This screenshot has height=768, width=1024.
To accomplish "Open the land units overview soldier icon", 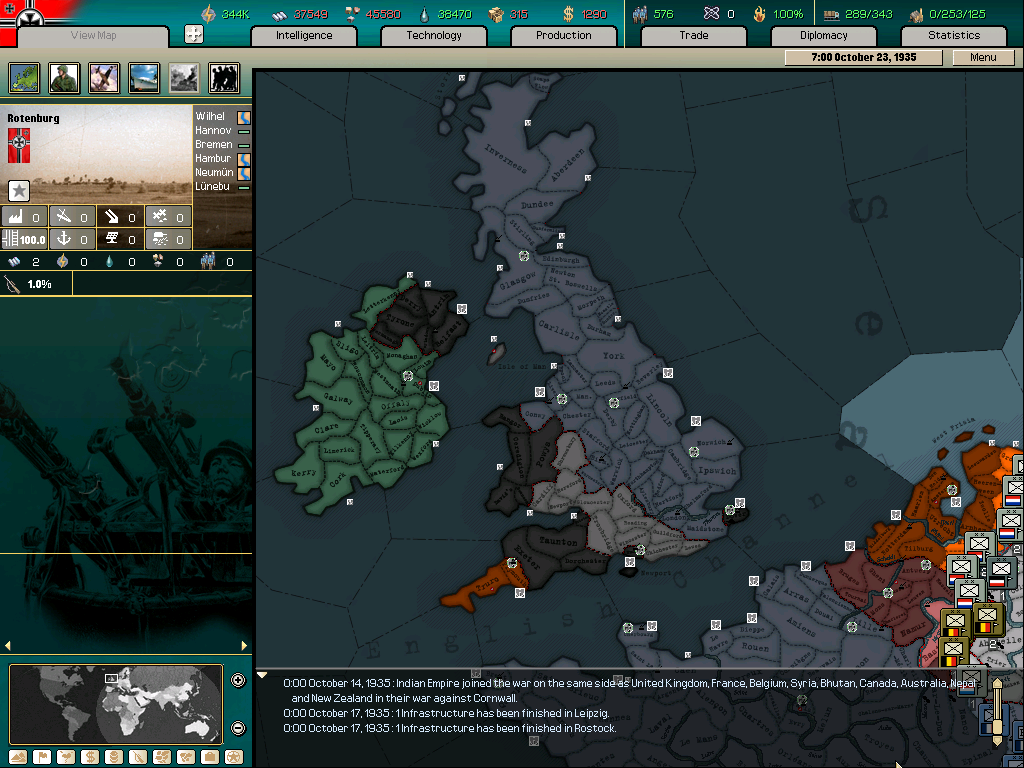I will coord(64,78).
